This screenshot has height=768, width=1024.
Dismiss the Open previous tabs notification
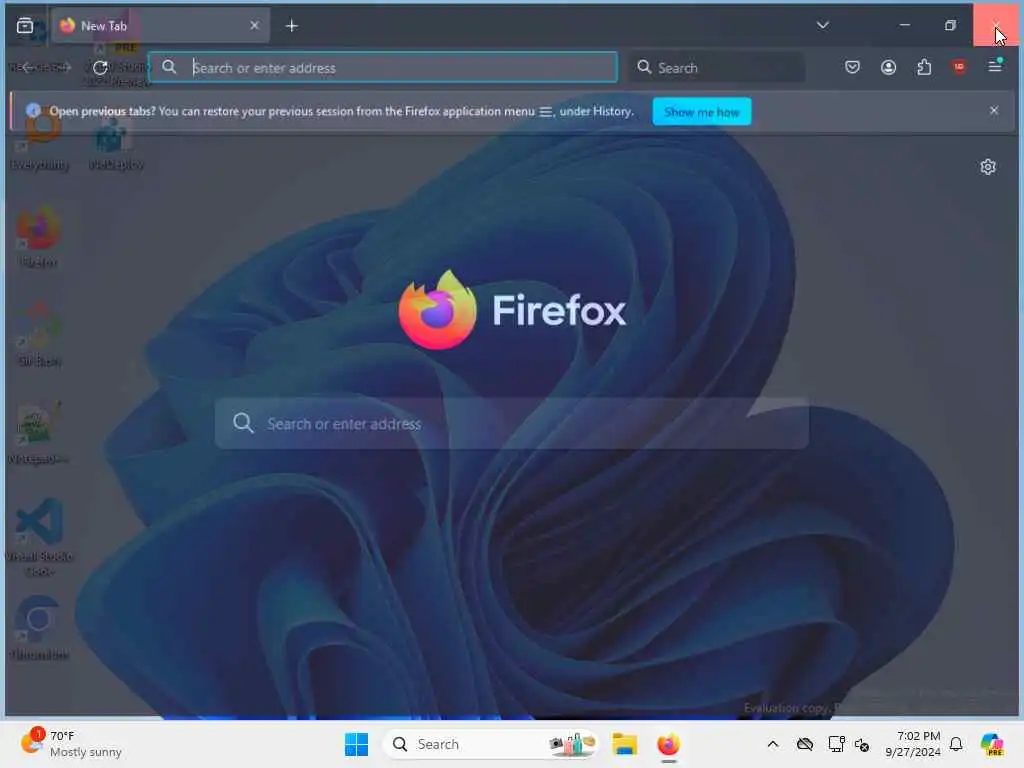pos(993,110)
